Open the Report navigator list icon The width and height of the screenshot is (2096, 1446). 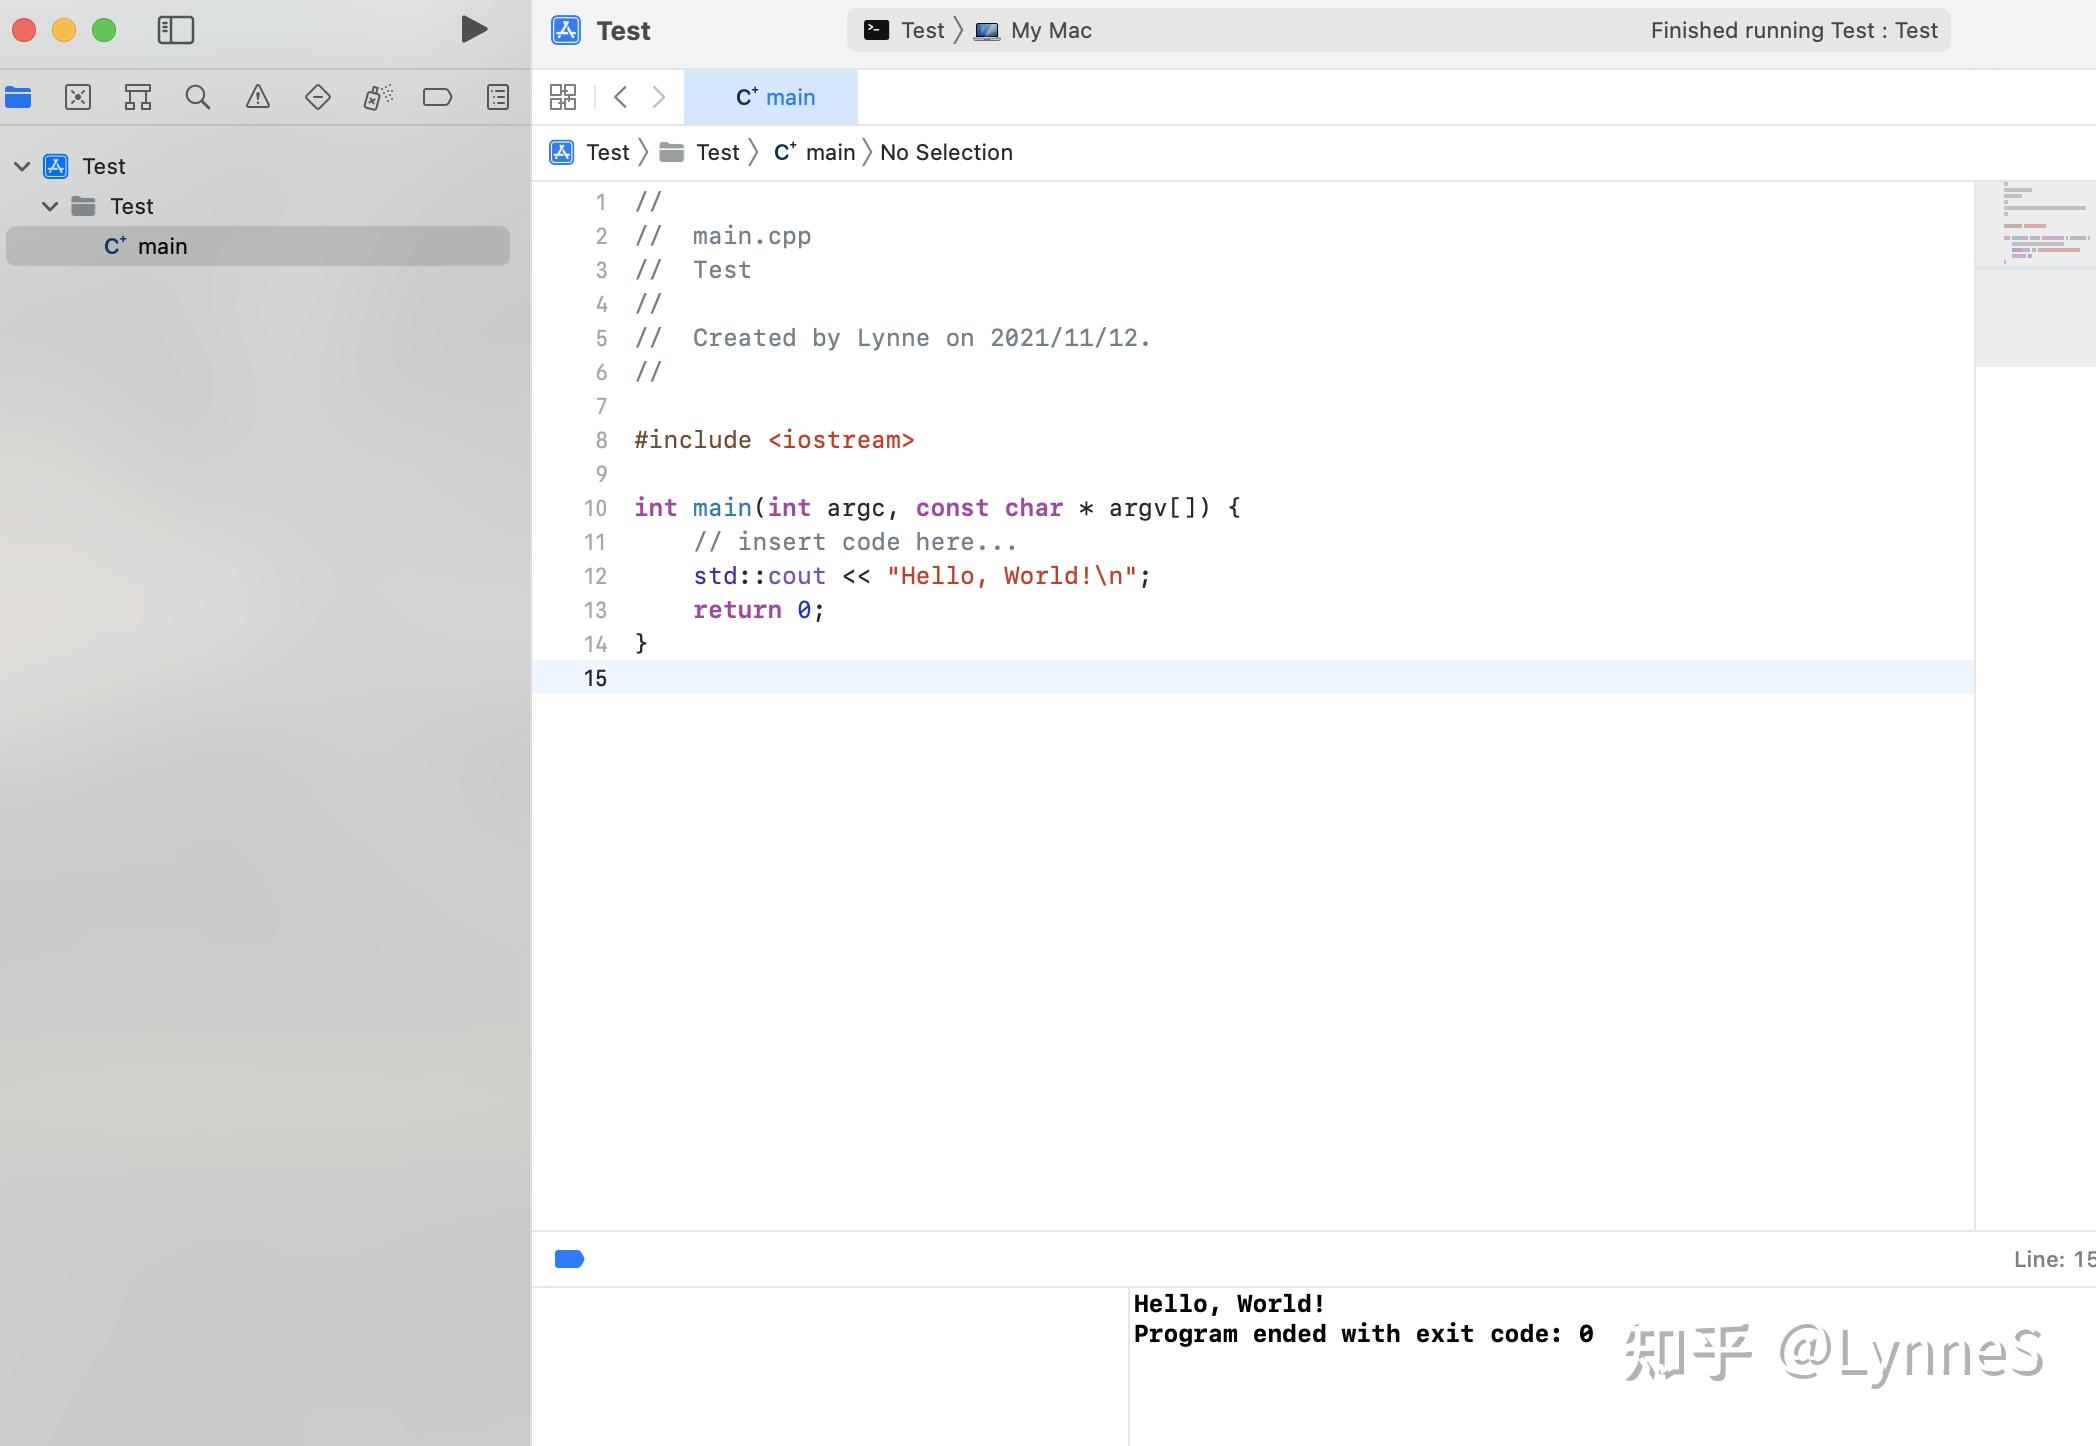(497, 97)
